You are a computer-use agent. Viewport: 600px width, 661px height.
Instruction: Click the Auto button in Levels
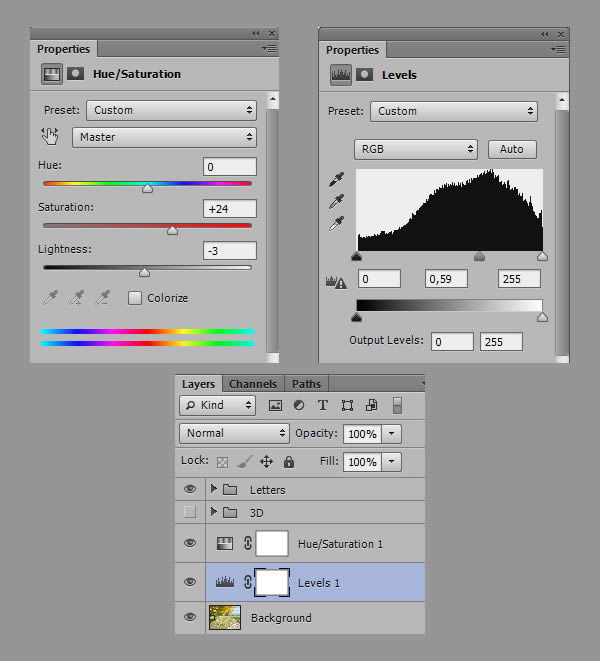point(511,149)
